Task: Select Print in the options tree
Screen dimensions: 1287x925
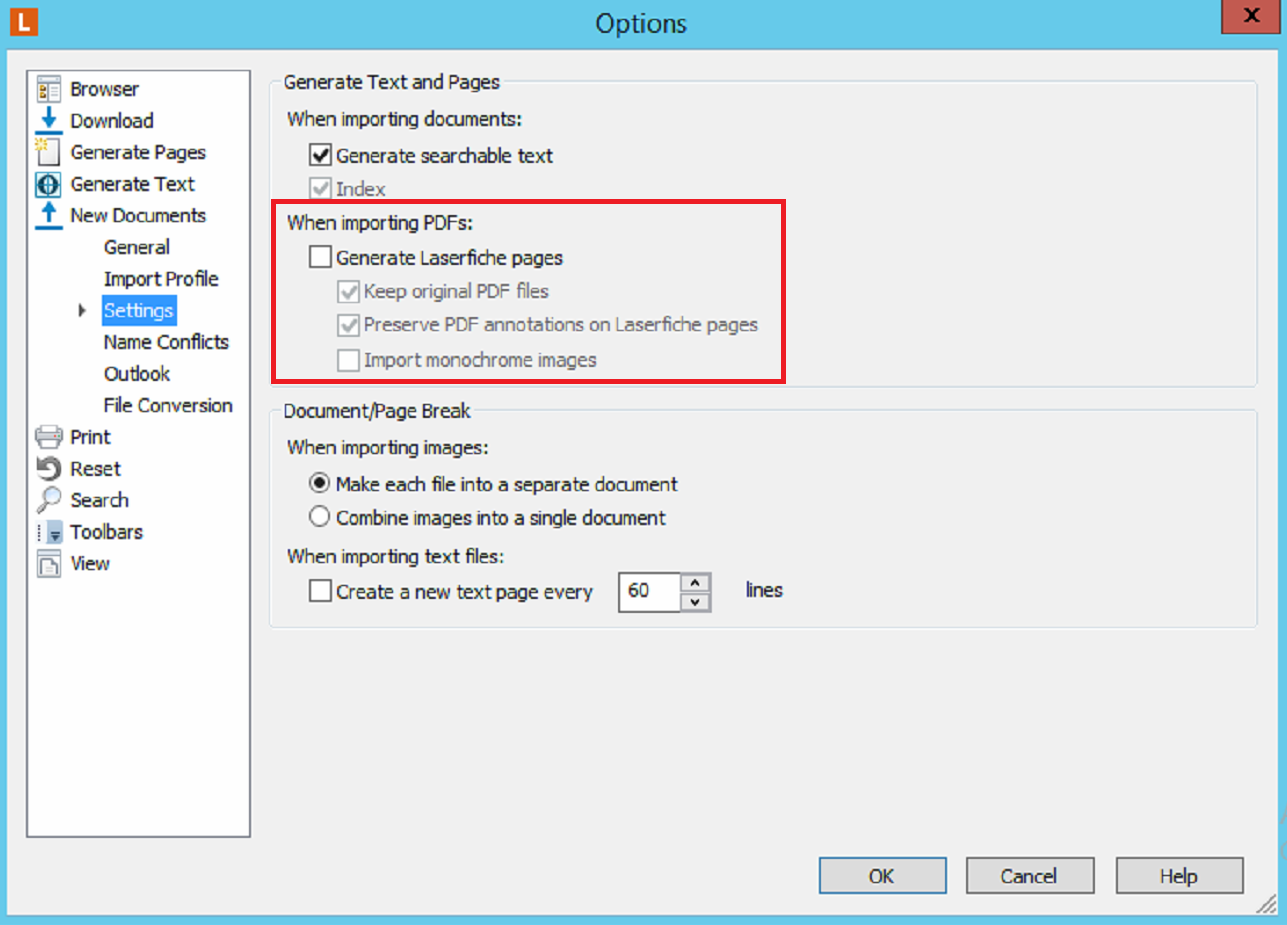Action: (91, 437)
